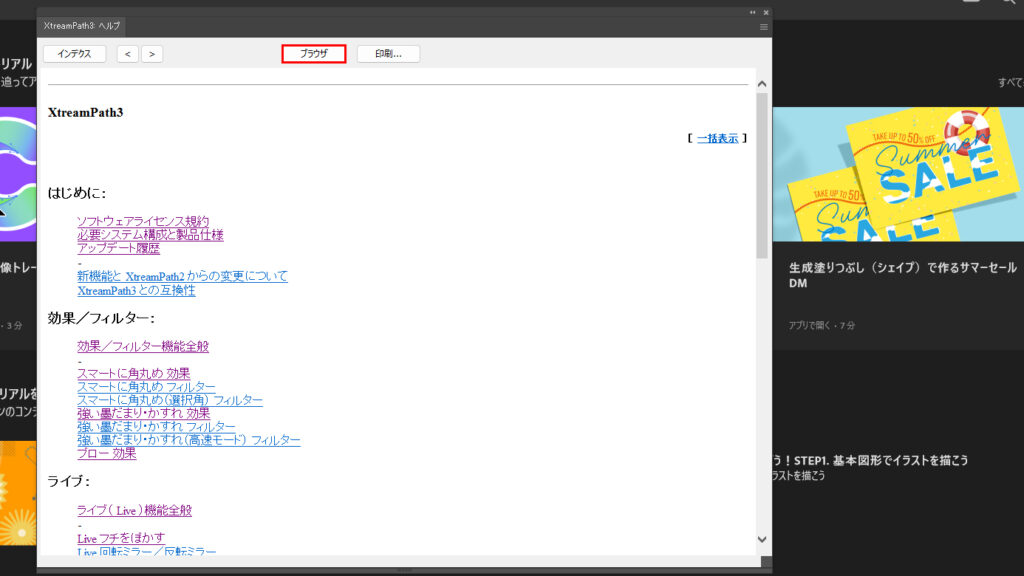Open 強い墨だまり・かすれ フィルター link
The height and width of the screenshot is (576, 1024).
tap(156, 426)
